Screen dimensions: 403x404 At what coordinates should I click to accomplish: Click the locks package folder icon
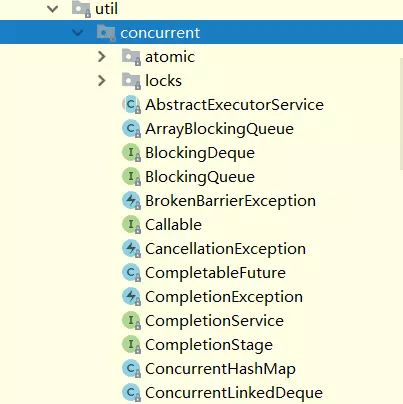click(x=131, y=81)
